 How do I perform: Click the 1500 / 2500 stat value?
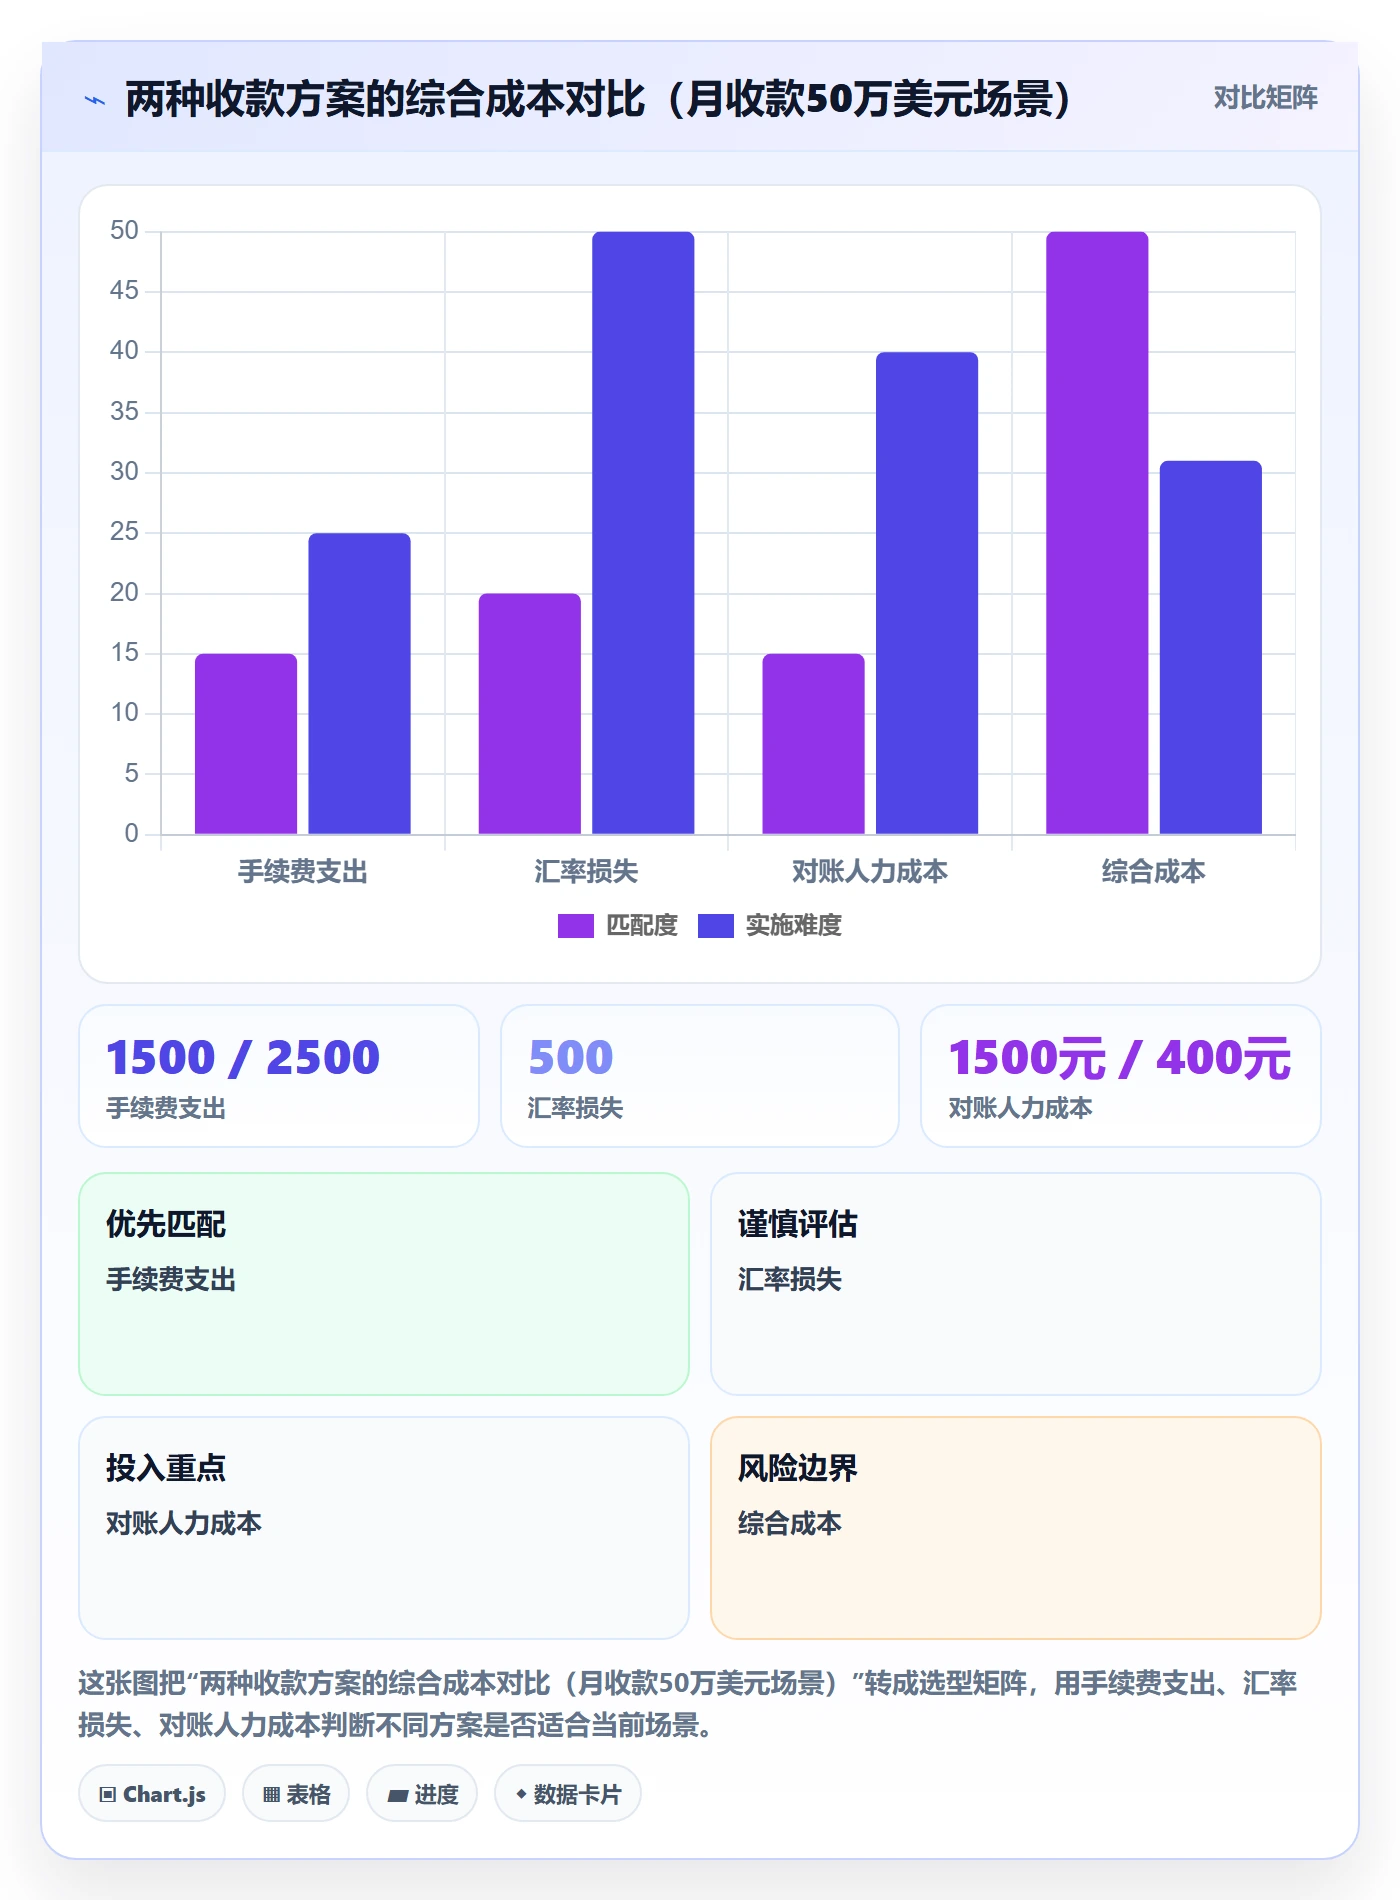243,1058
